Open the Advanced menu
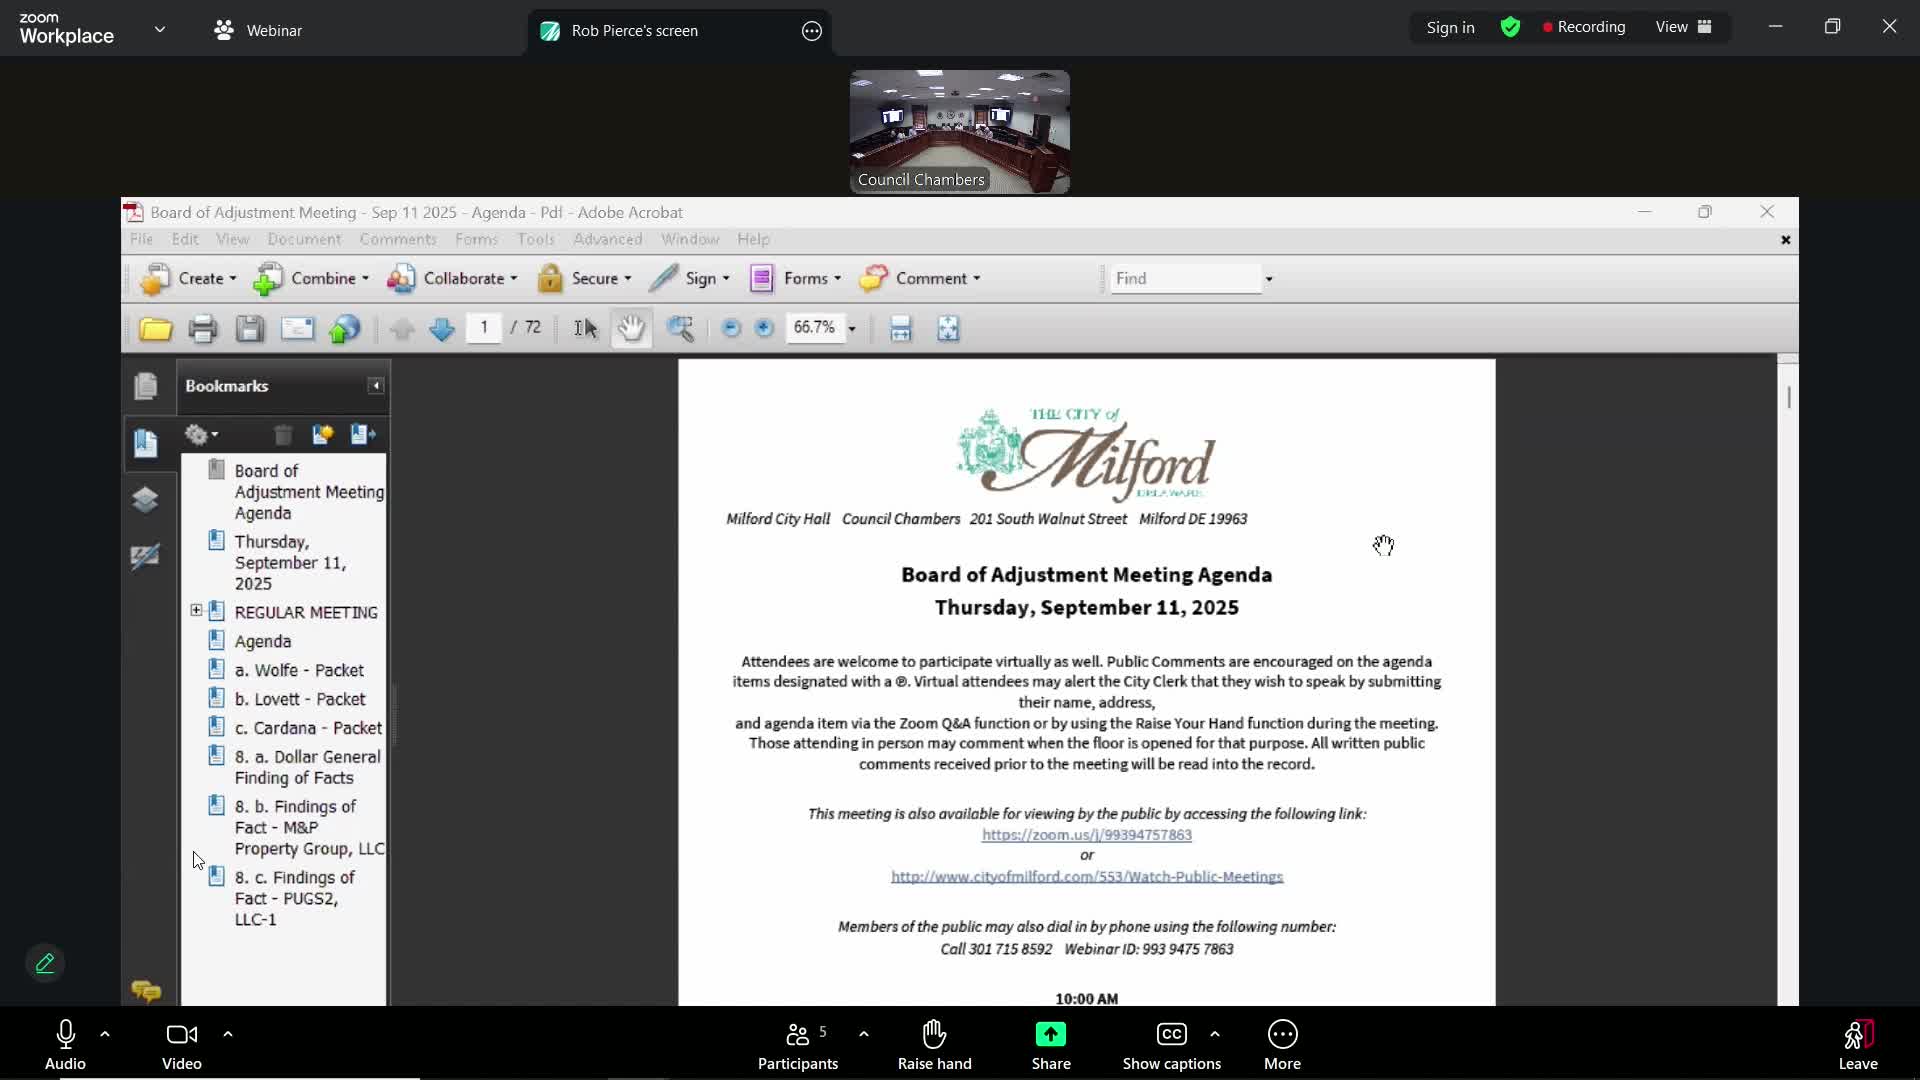This screenshot has height=1080, width=1920. pyautogui.click(x=607, y=239)
